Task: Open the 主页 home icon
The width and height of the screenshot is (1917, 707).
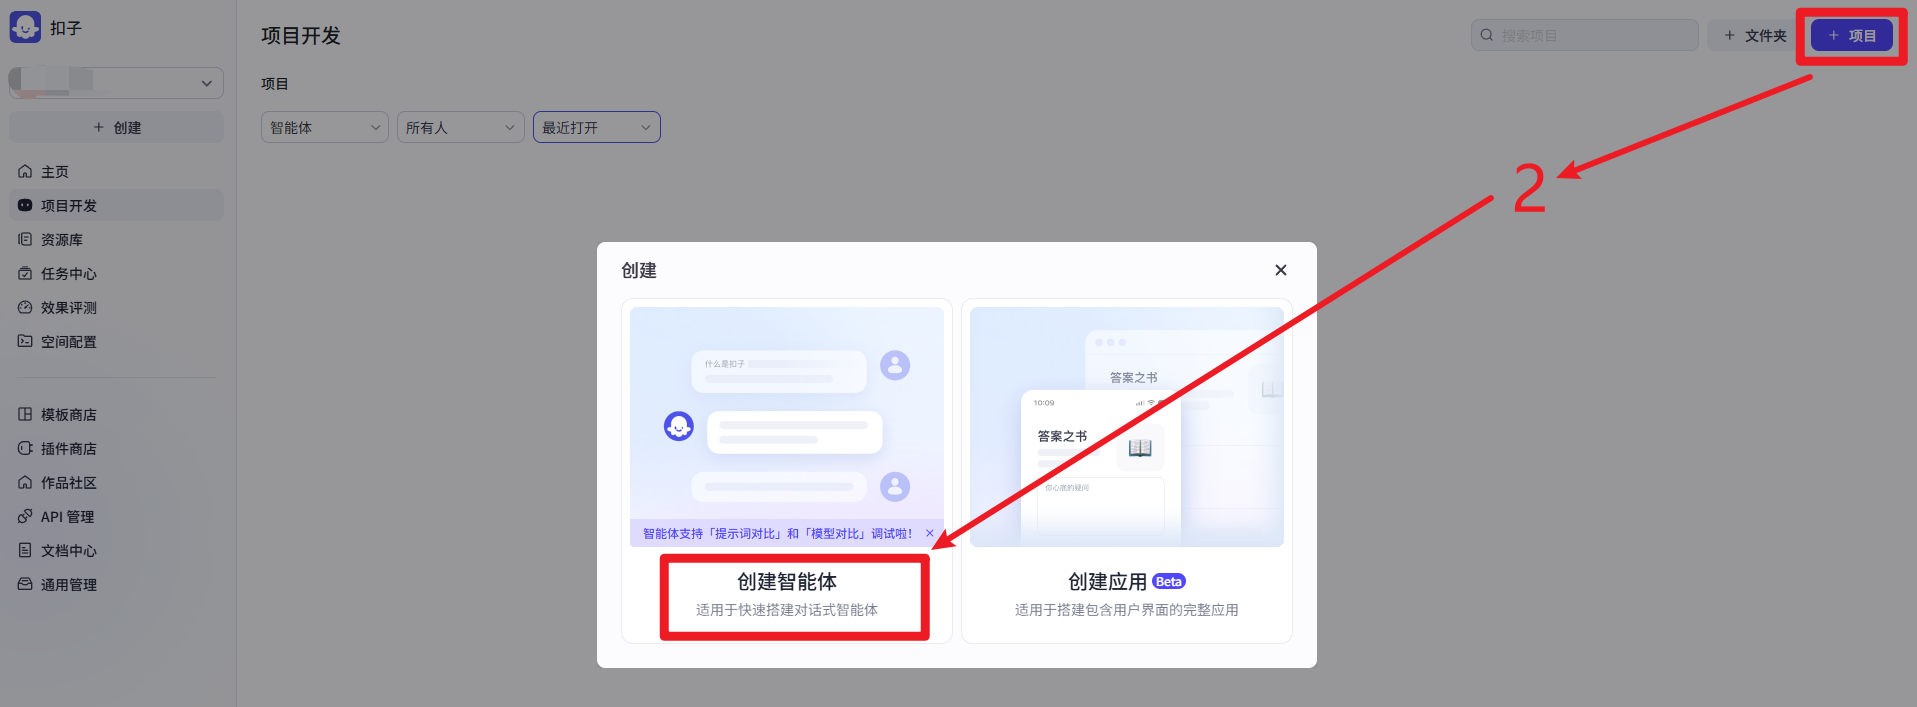Action: tap(25, 172)
